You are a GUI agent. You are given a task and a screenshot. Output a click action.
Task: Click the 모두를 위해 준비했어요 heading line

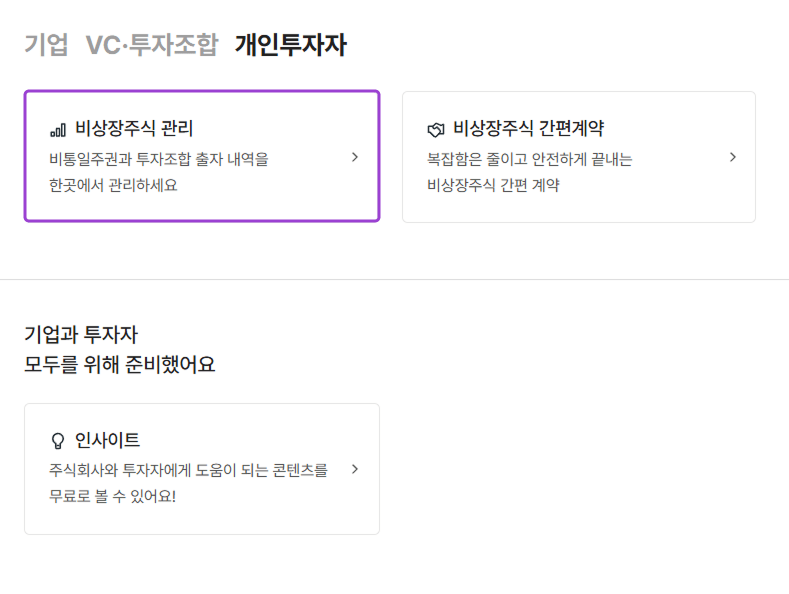tap(119, 364)
